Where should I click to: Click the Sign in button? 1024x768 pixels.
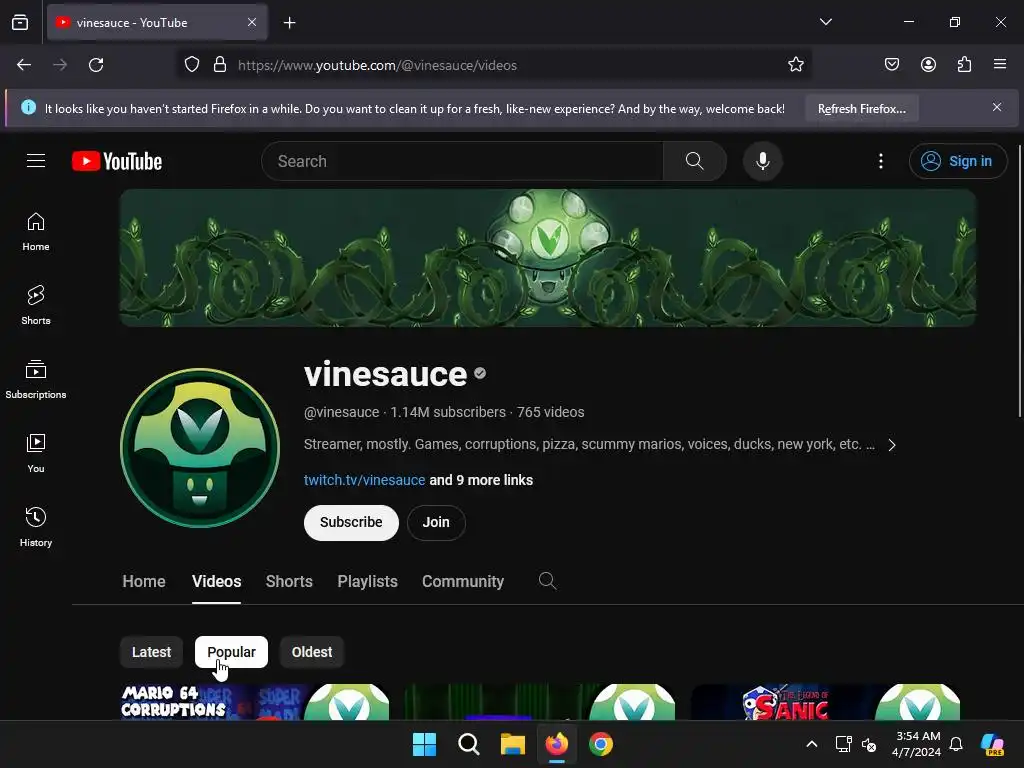(957, 161)
